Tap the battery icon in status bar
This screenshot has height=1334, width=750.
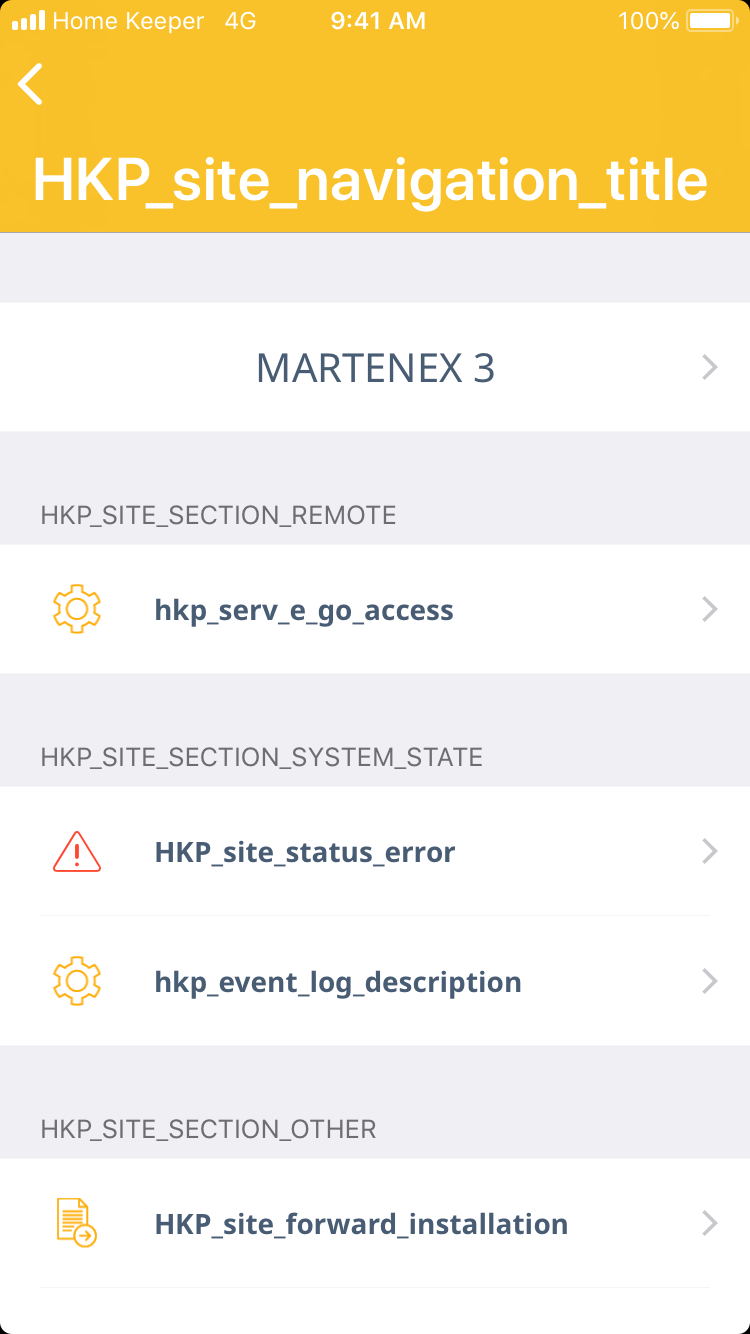[711, 21]
